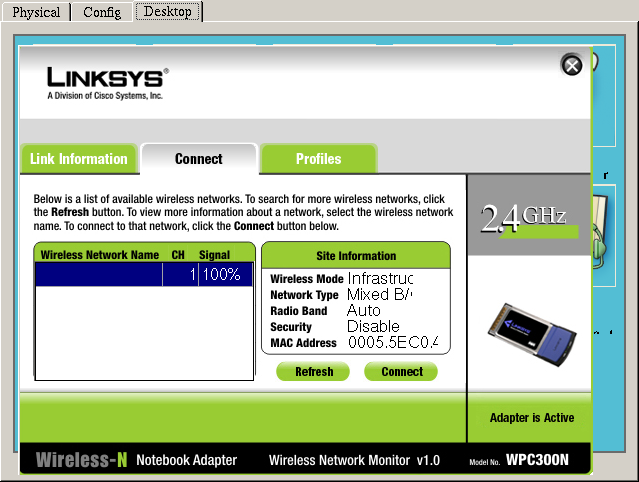The height and width of the screenshot is (482, 639).
Task: Select the Connect tab
Action: point(199,159)
